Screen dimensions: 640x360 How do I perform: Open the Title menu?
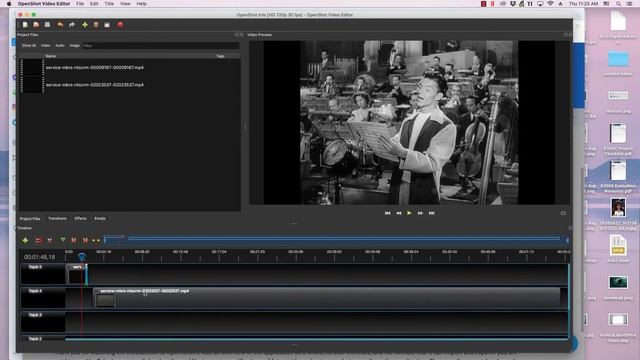(x=109, y=4)
